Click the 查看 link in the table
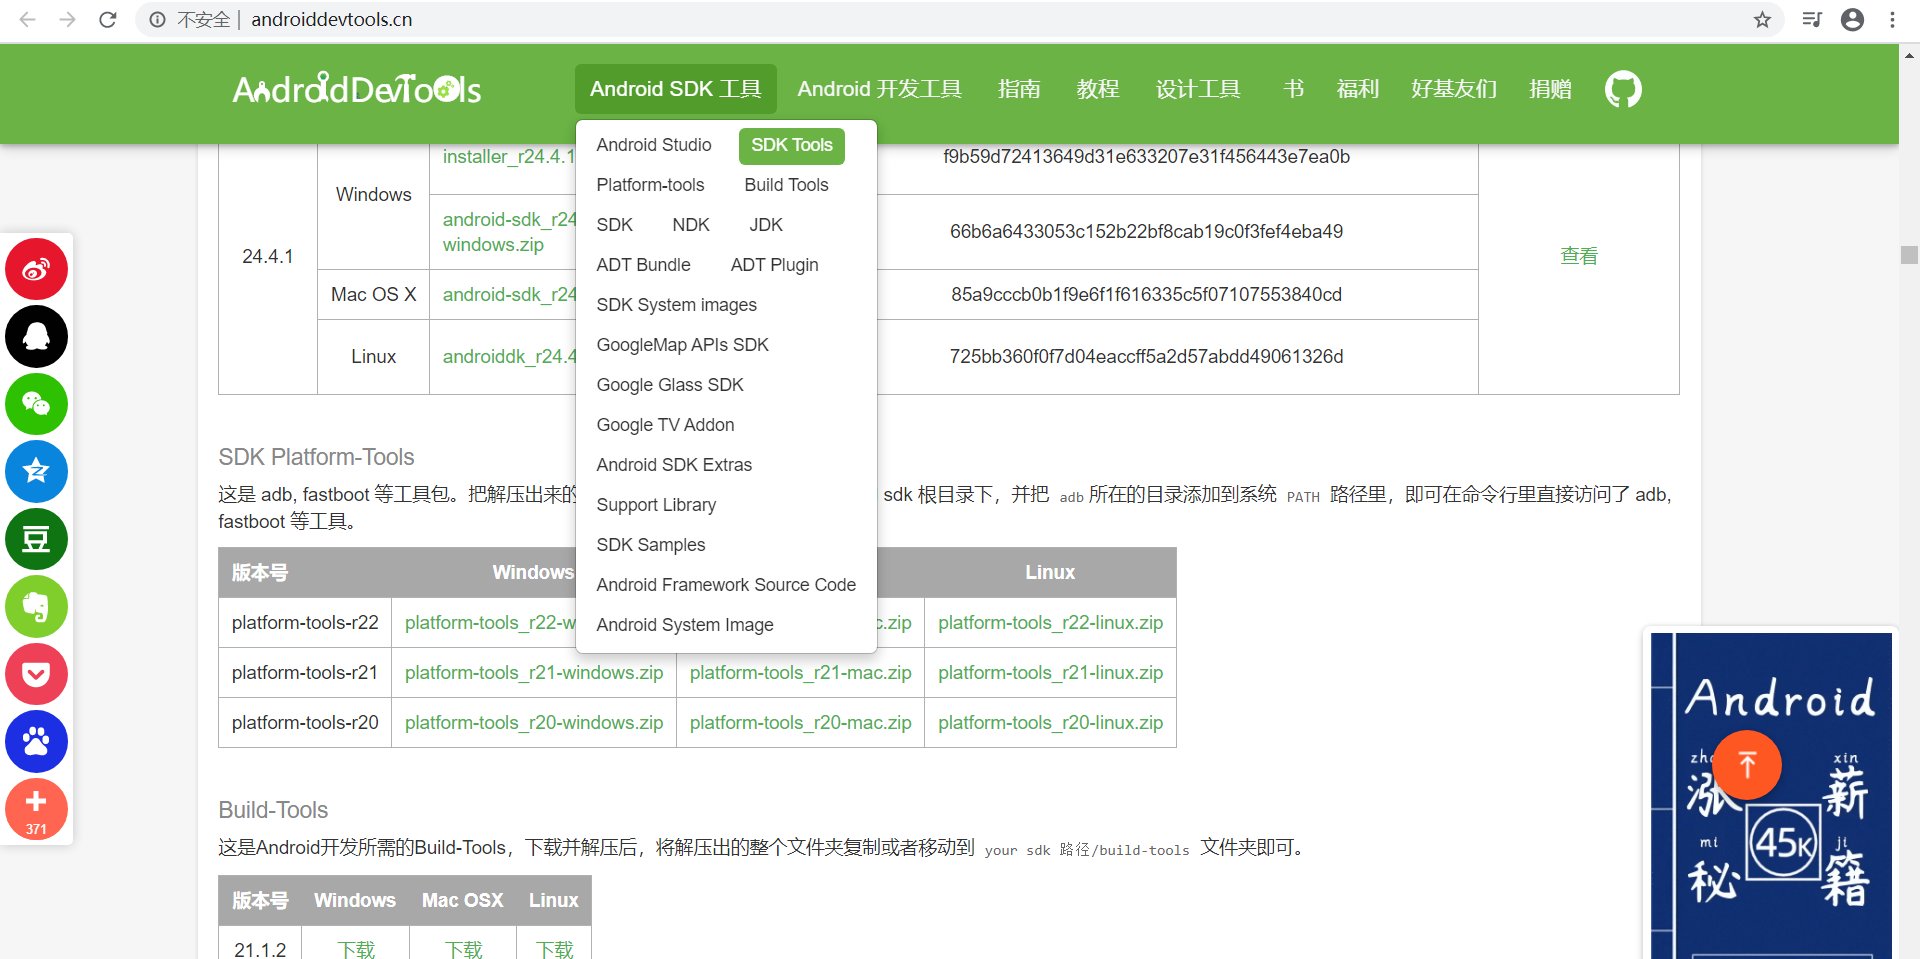This screenshot has height=959, width=1920. point(1578,255)
